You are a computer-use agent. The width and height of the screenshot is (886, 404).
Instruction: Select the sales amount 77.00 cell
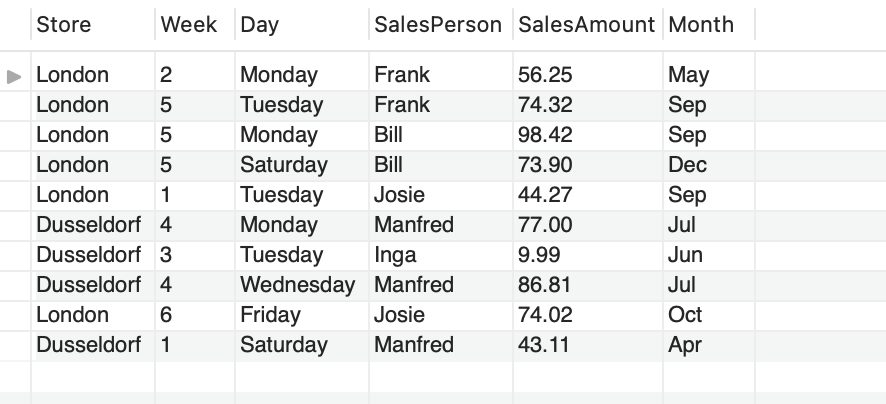coord(588,225)
